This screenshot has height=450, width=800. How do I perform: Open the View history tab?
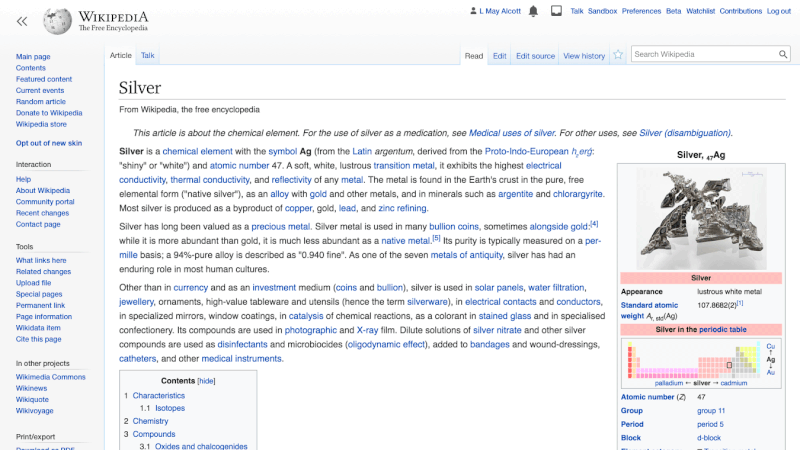pos(584,56)
